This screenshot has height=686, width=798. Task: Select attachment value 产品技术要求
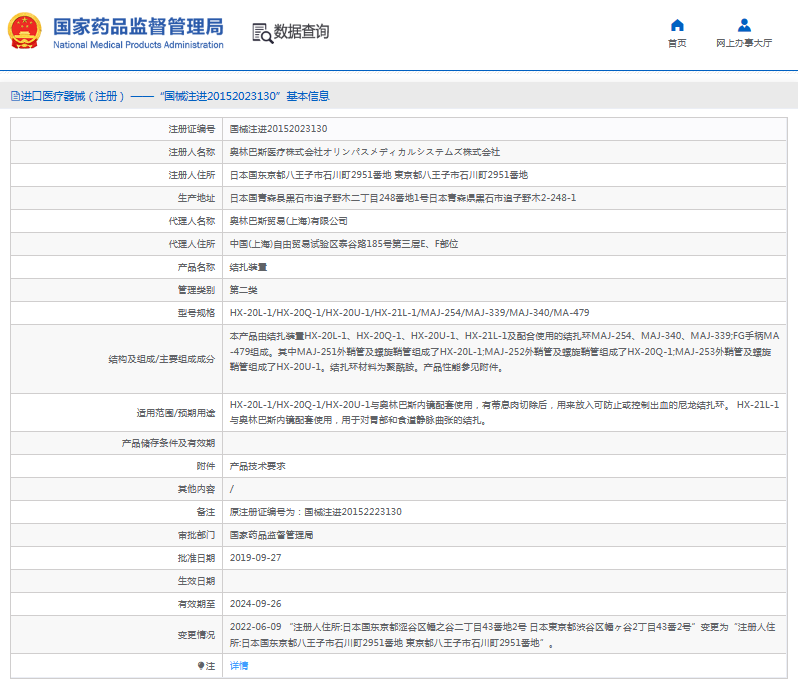(x=258, y=466)
